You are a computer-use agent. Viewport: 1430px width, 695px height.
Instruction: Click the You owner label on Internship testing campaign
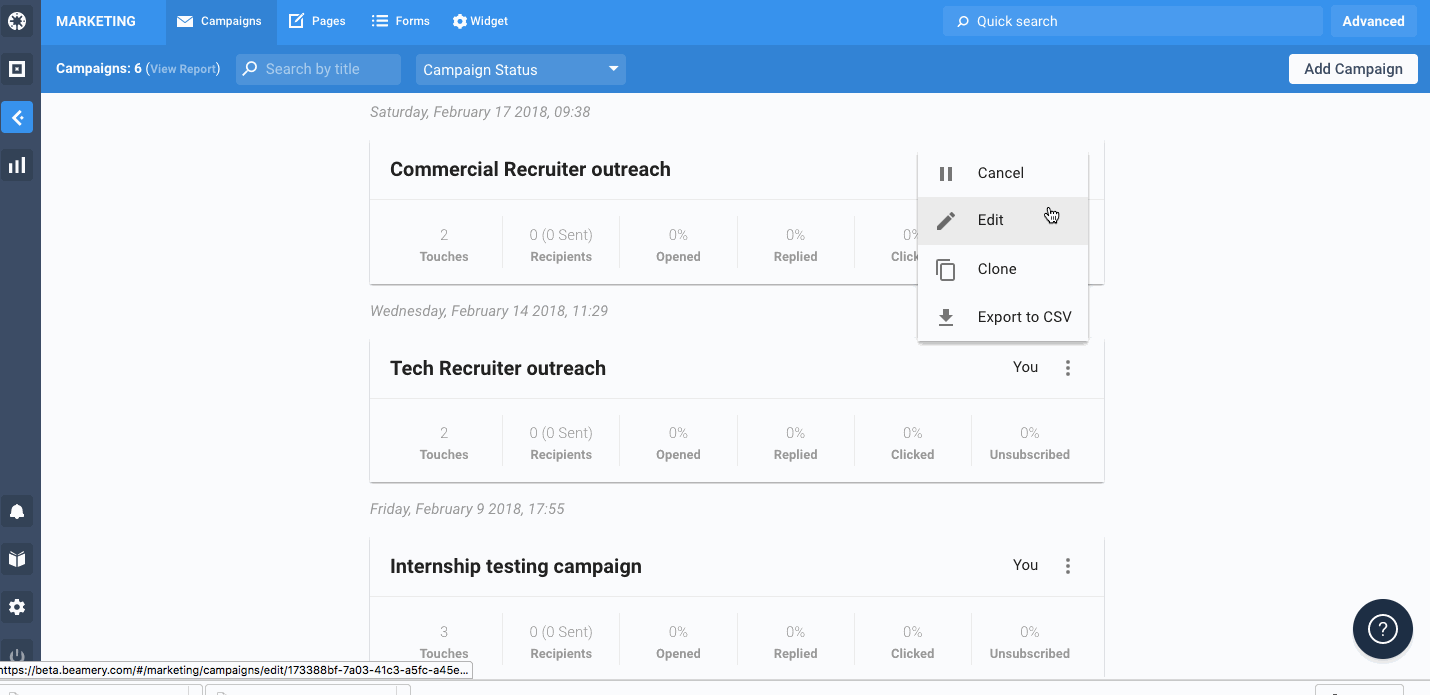click(x=1026, y=565)
